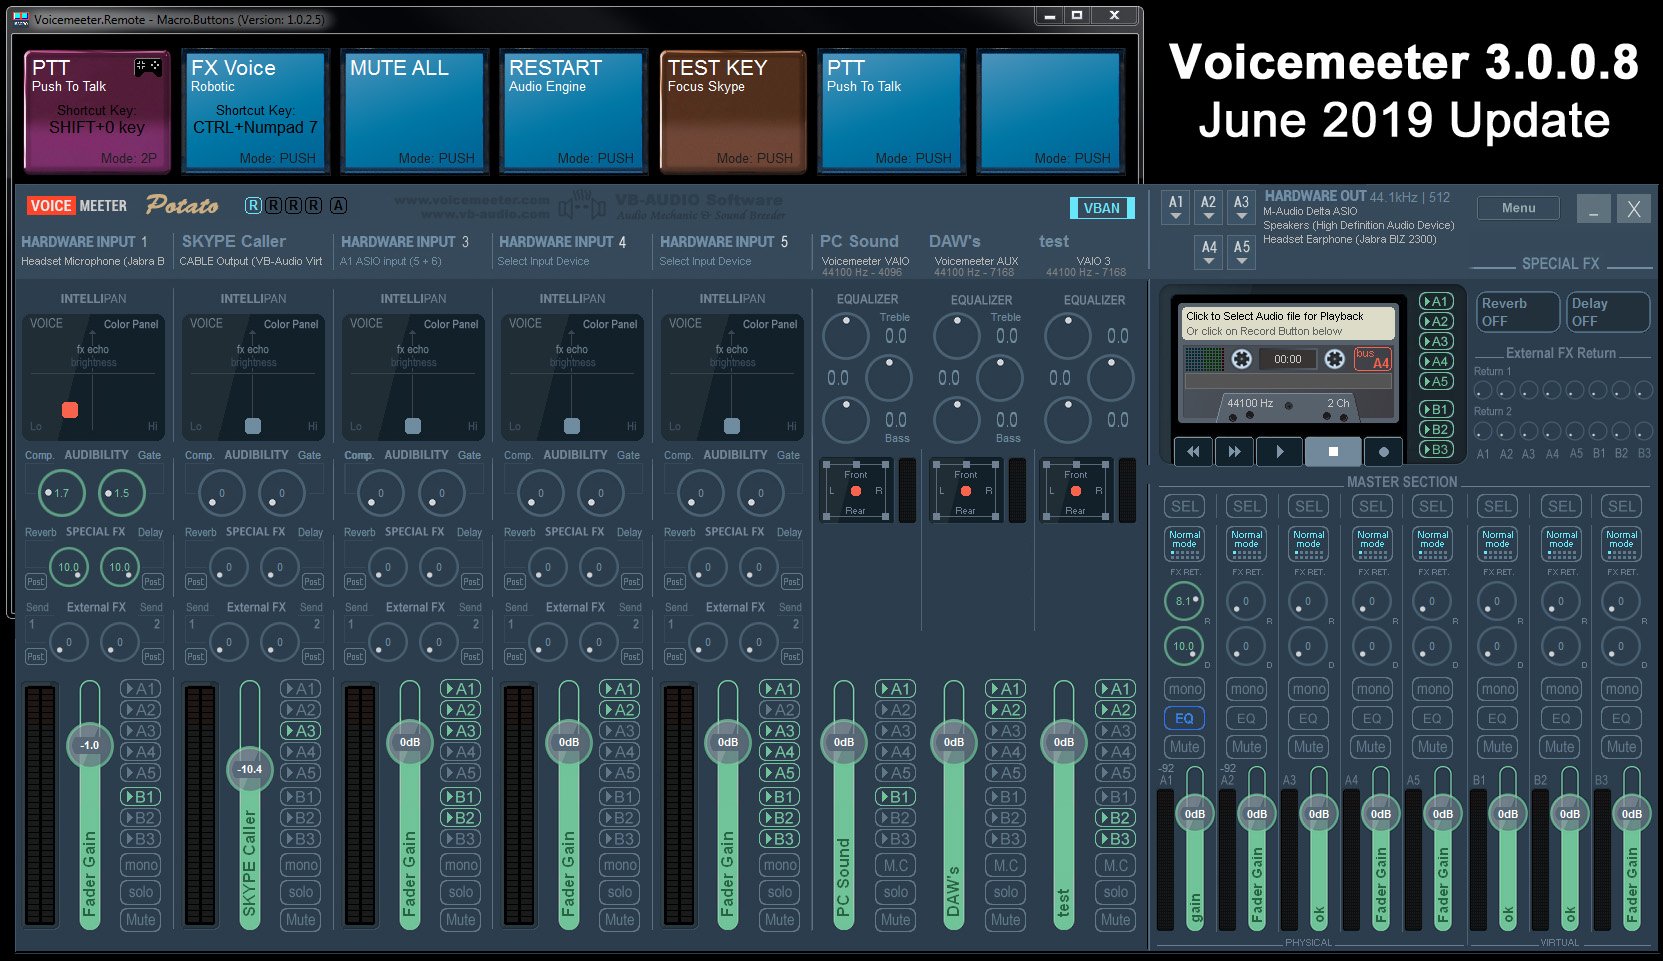Mute the SKYPE Caller strip

300,919
